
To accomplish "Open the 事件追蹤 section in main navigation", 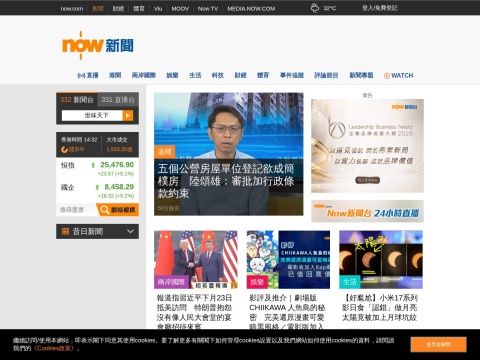I will pos(292,75).
